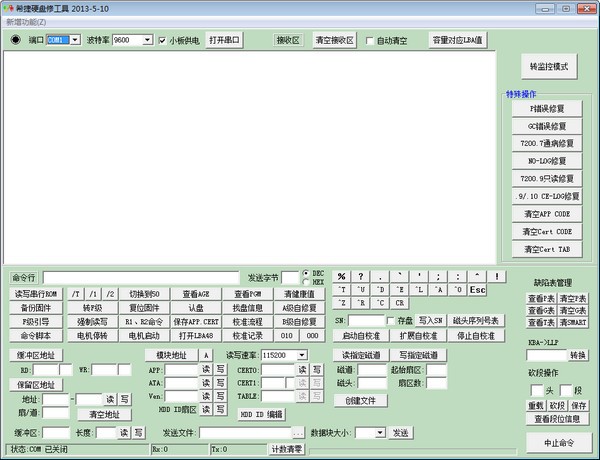Select the HEX radio button
This screenshot has width=600, height=460.
point(306,281)
